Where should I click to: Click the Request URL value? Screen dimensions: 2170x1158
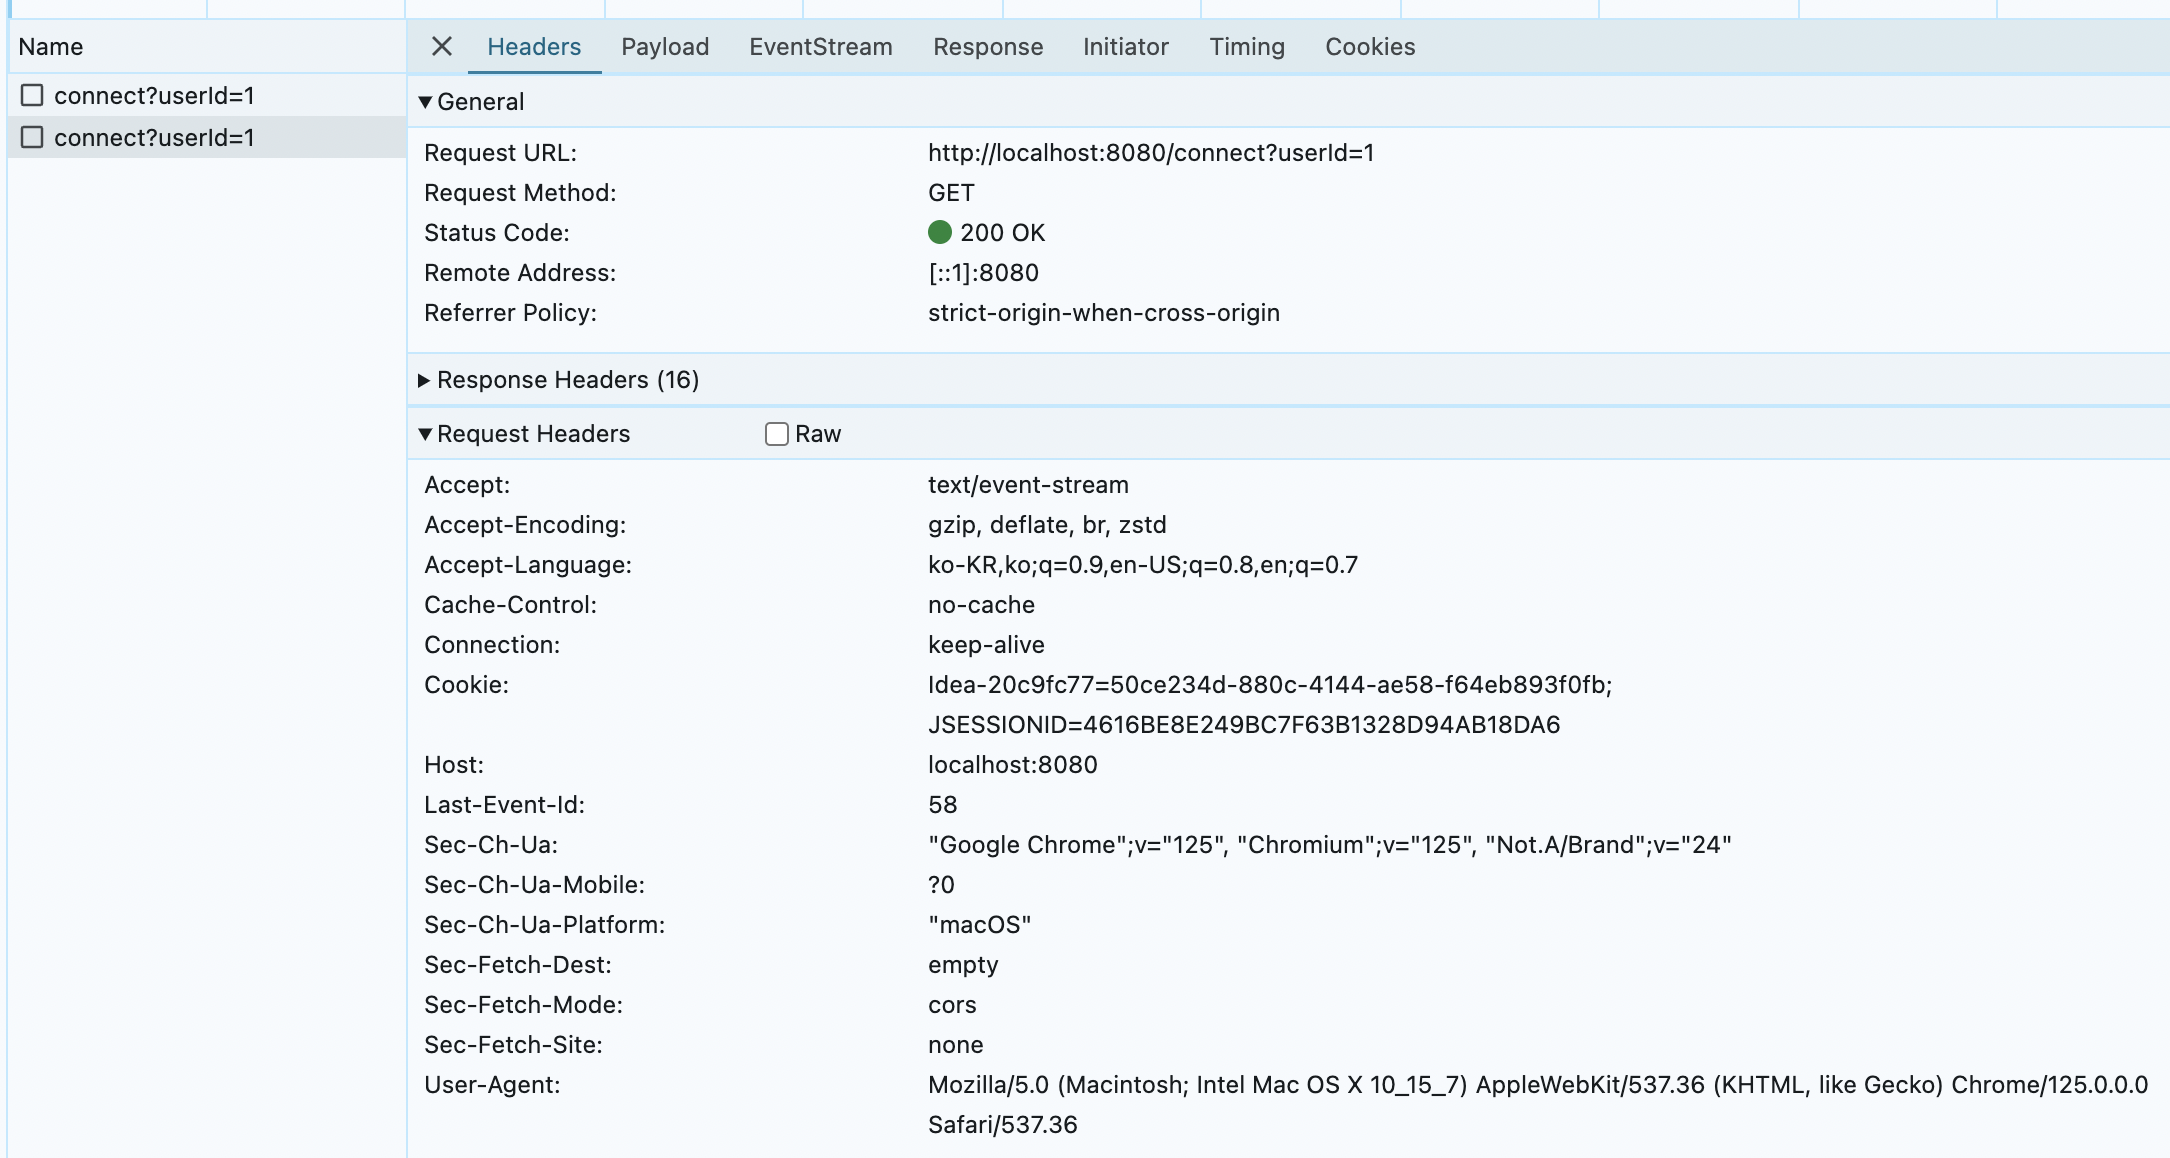click(1150, 153)
